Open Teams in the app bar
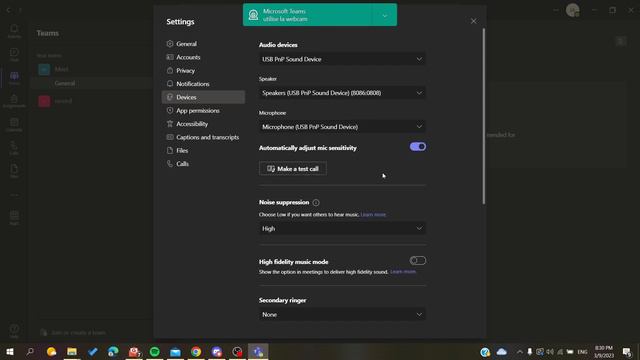This screenshot has height=360, width=640. (14, 78)
